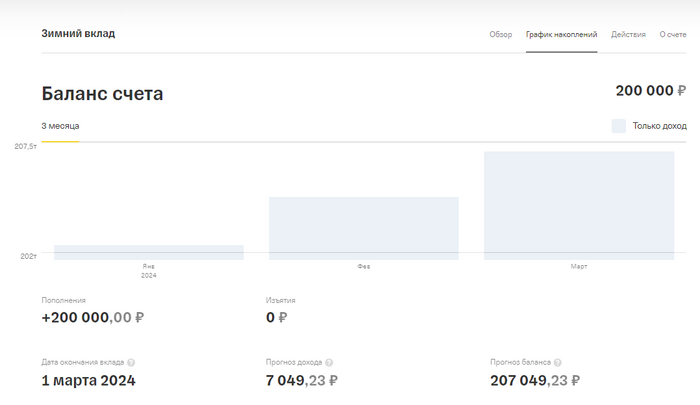700x405 pixels.
Task: Click the "Янв 2024" axis label
Action: pos(148,270)
